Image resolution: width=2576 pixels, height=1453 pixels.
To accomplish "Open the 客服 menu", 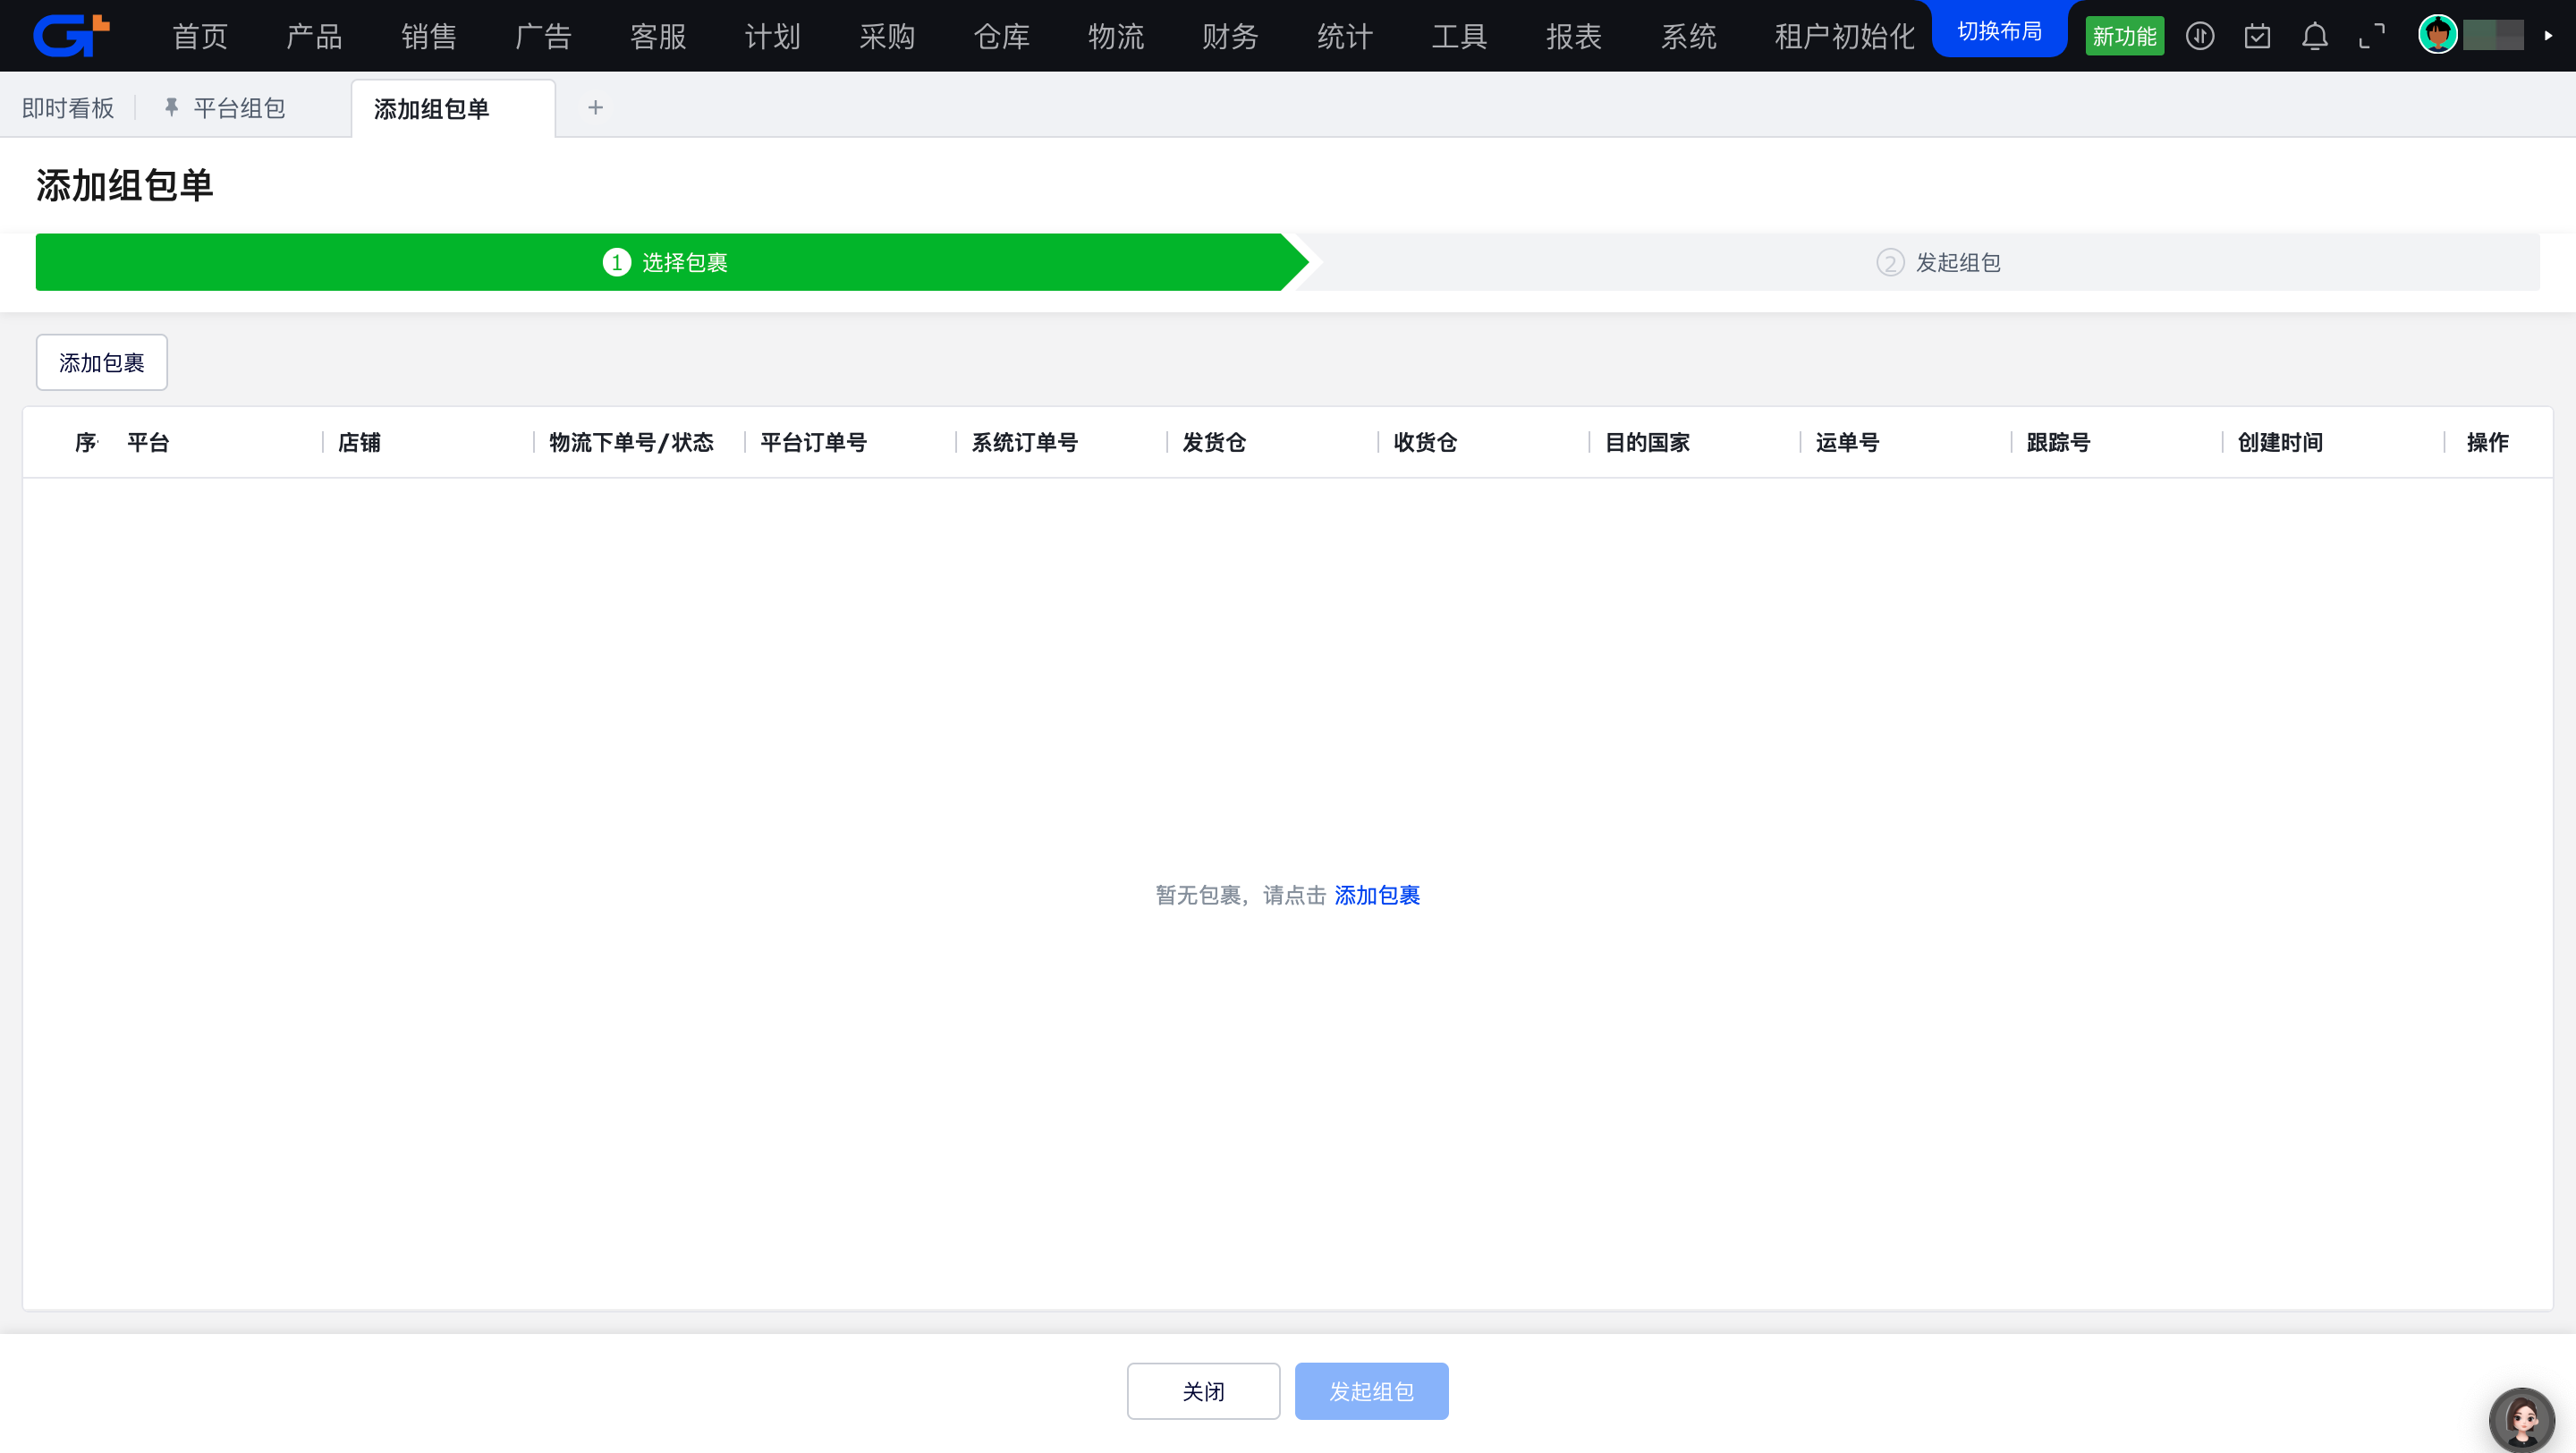I will pos(658,36).
